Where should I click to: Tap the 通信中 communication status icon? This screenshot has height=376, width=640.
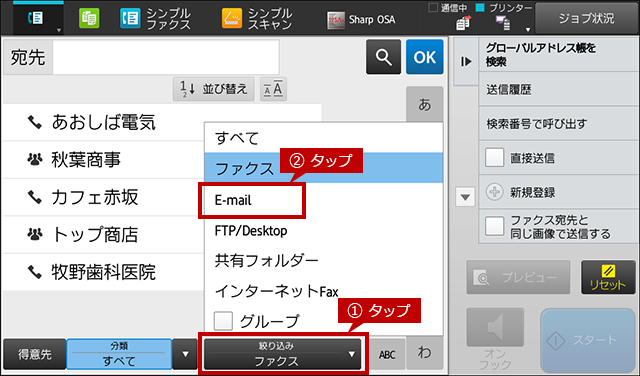[462, 23]
